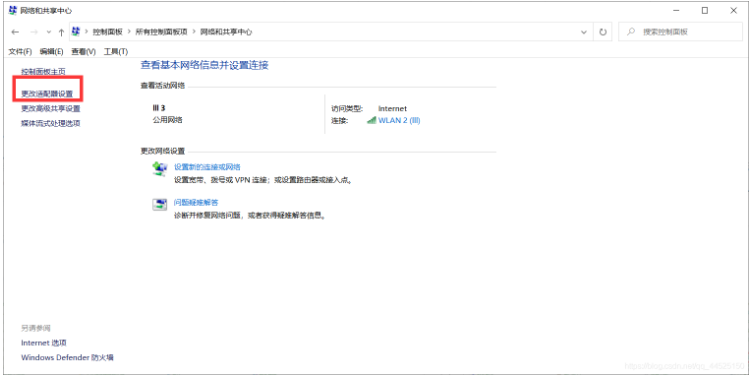
Task: Click the set up new connection icon
Action: point(160,169)
